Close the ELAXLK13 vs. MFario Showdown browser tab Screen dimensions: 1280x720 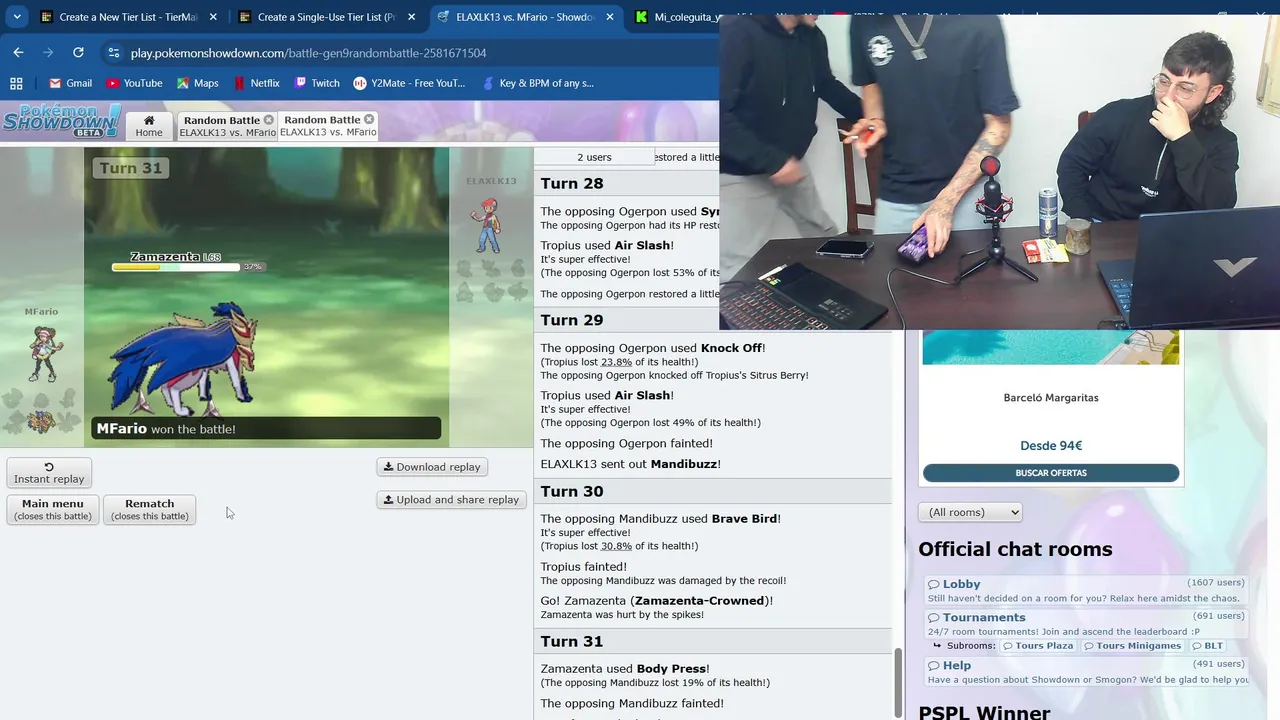pyautogui.click(x=609, y=17)
